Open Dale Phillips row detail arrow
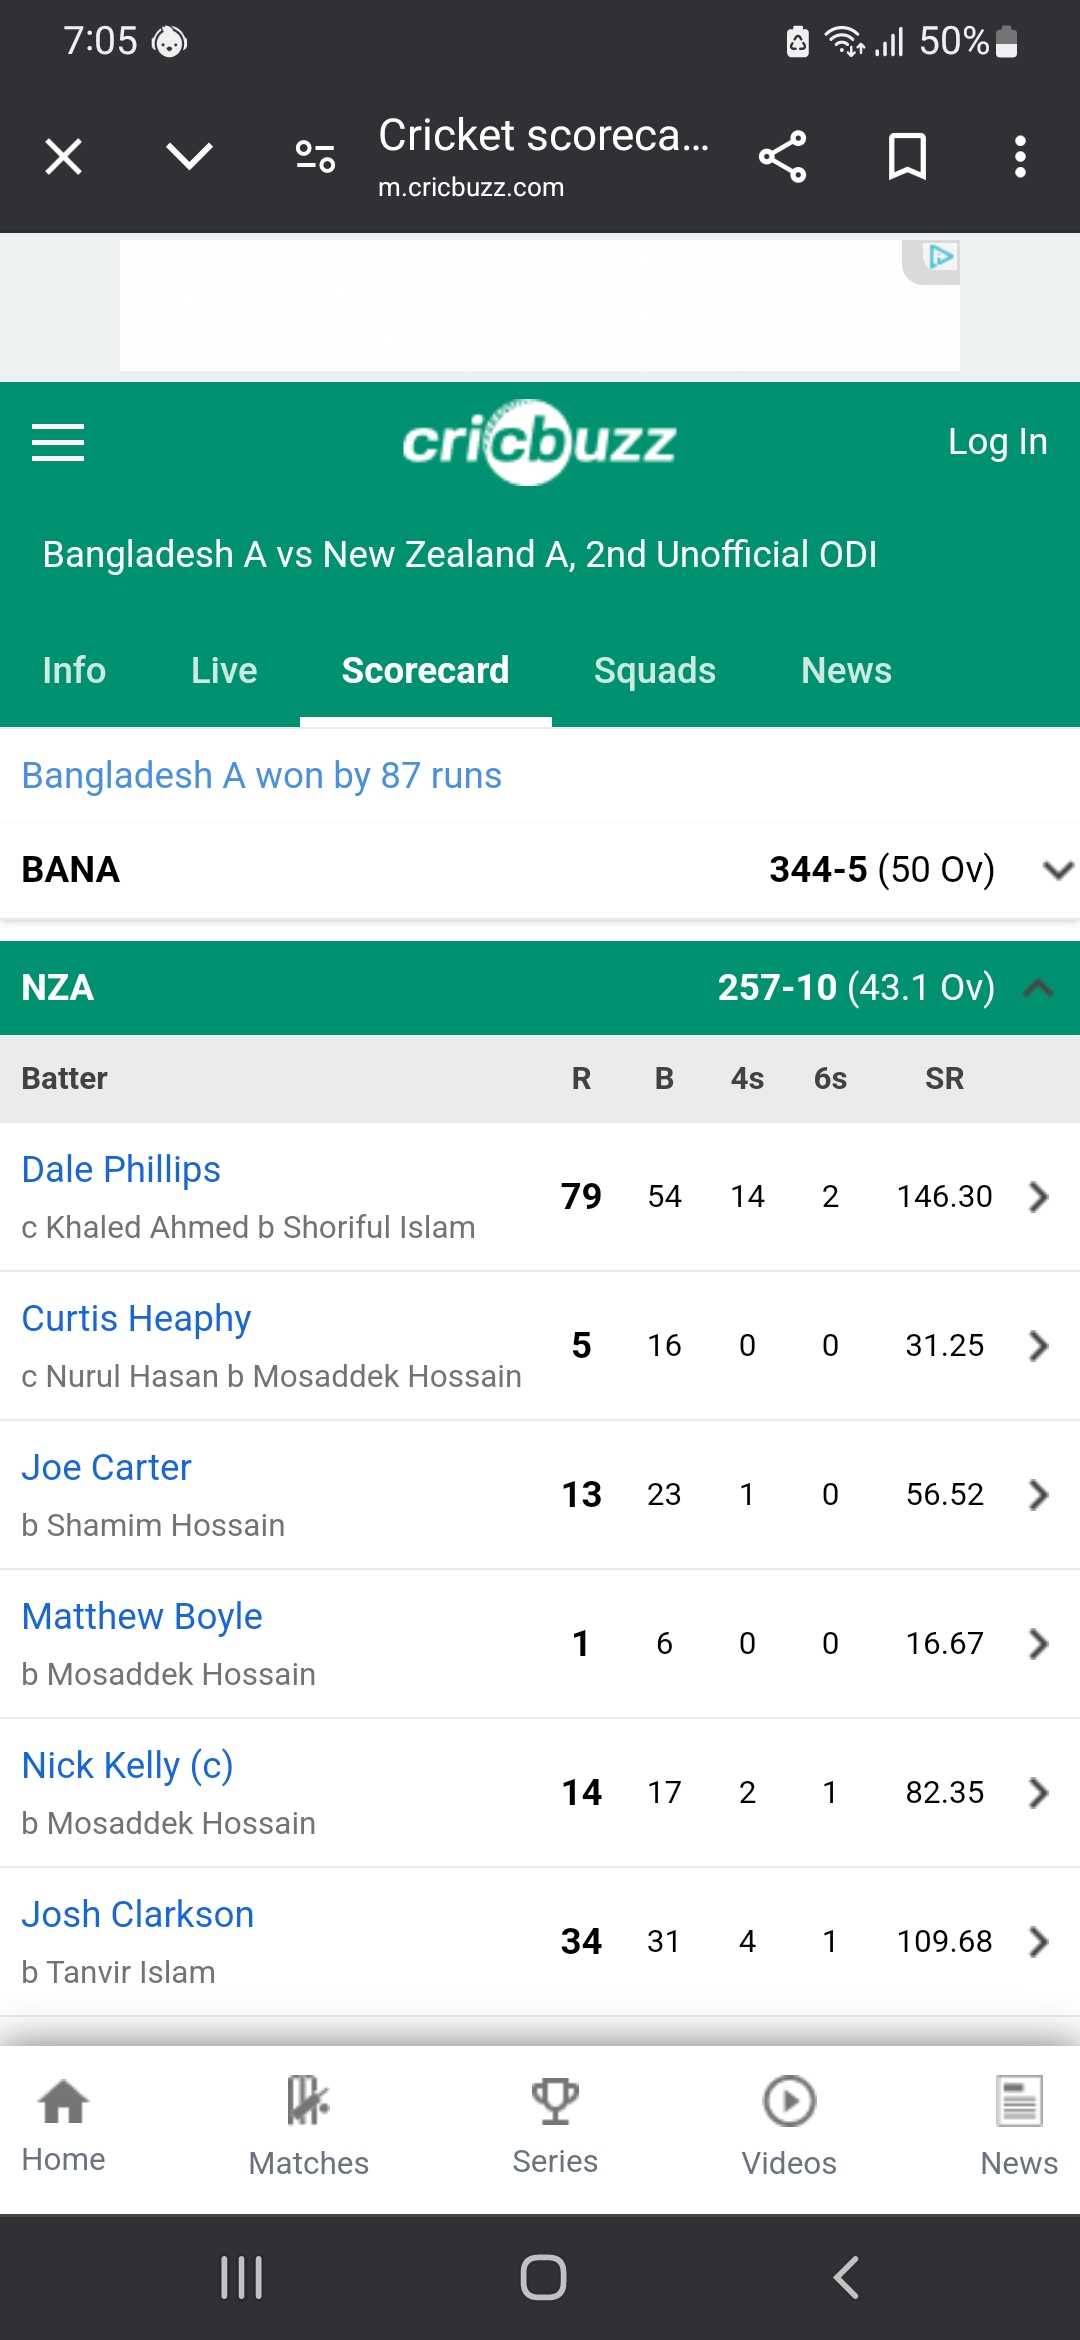The height and width of the screenshot is (2340, 1080). tap(1039, 1197)
